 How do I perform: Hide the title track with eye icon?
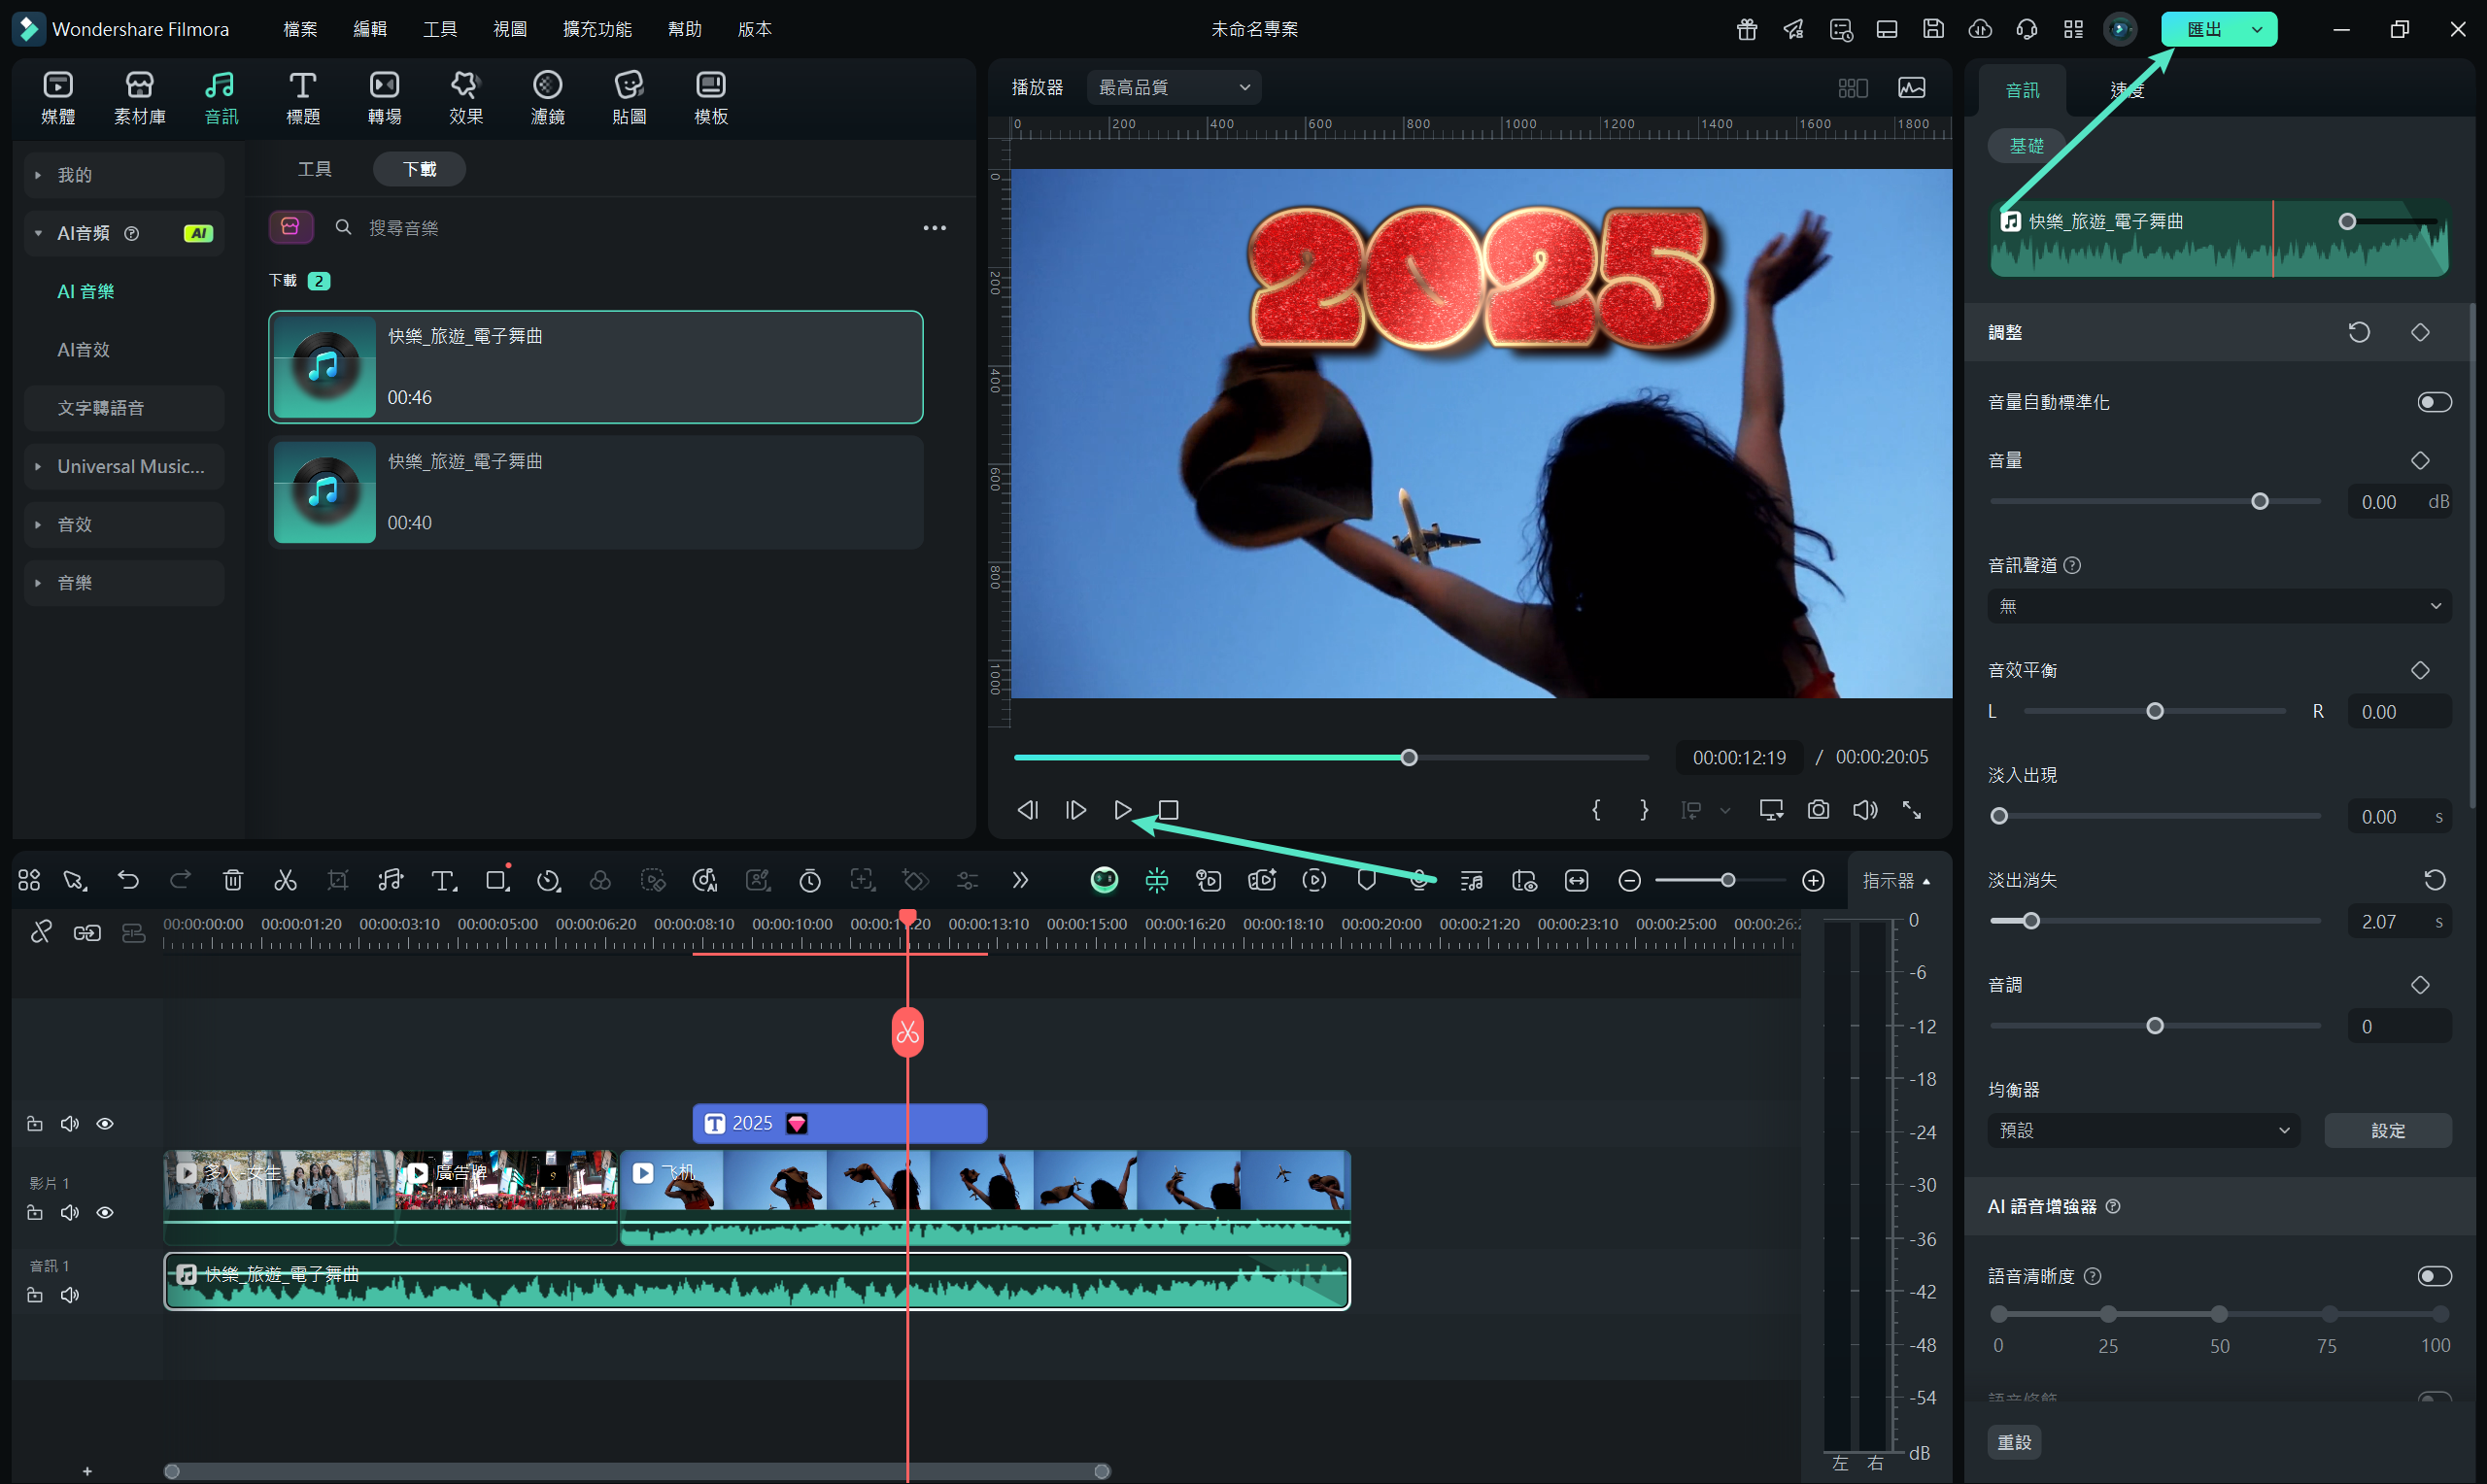(105, 1124)
